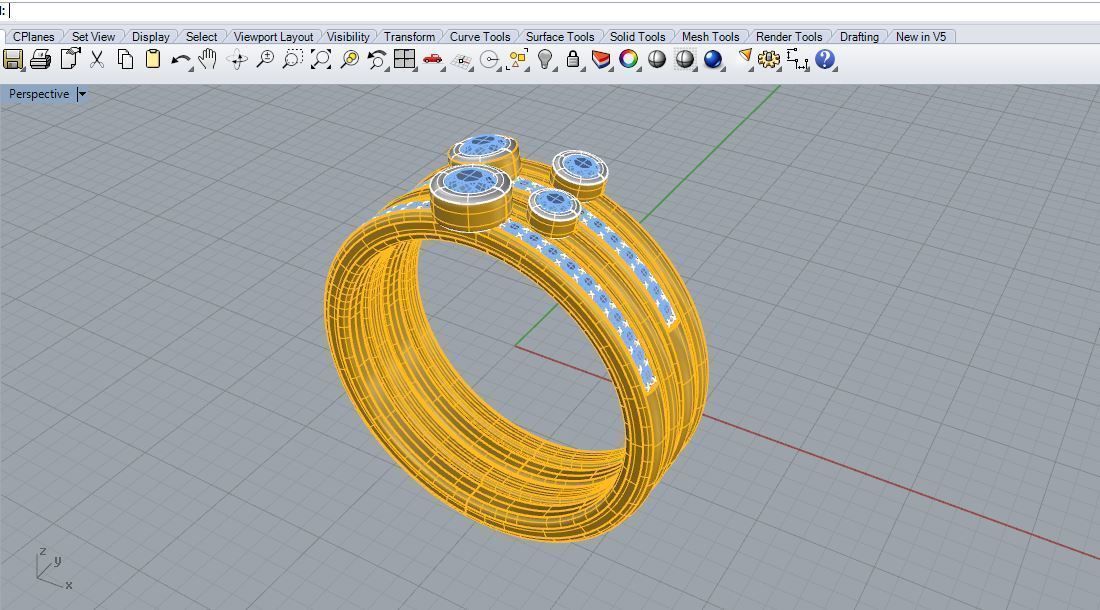Switch to the Solid Tools tab
This screenshot has height=610, width=1100.
[637, 36]
